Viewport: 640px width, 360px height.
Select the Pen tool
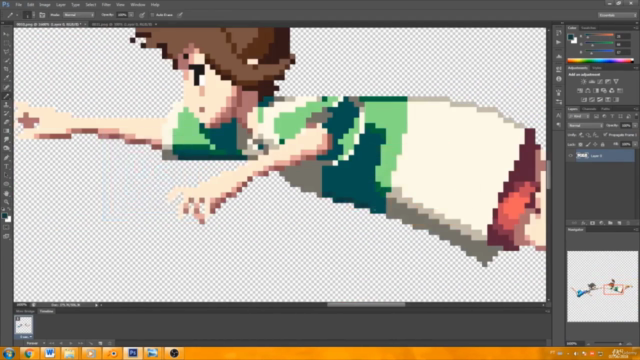[x=7, y=158]
